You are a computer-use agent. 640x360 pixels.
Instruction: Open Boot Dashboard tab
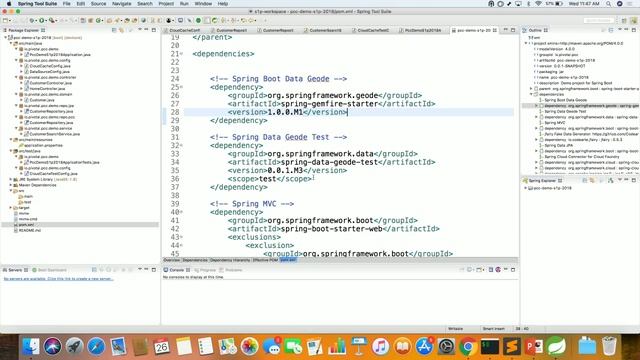pos(49,270)
